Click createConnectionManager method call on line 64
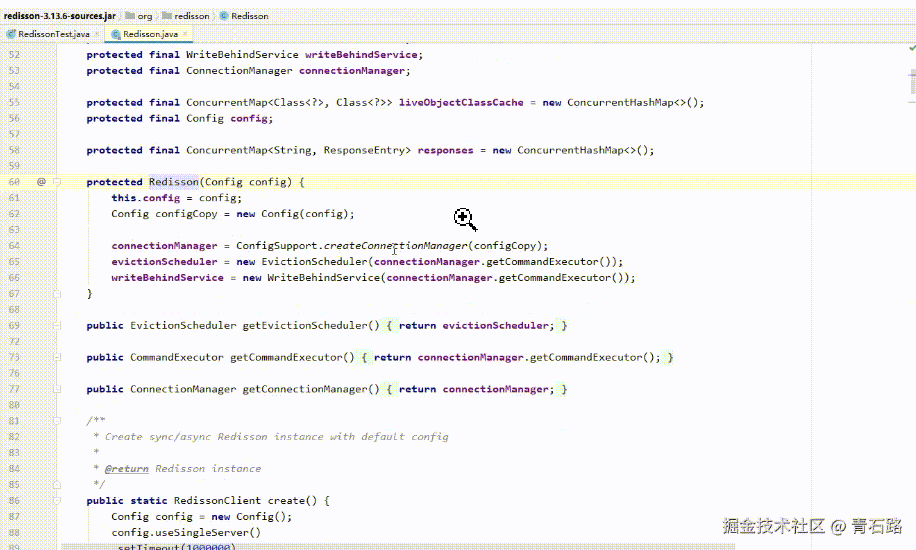This screenshot has height=550, width=916. click(395, 245)
